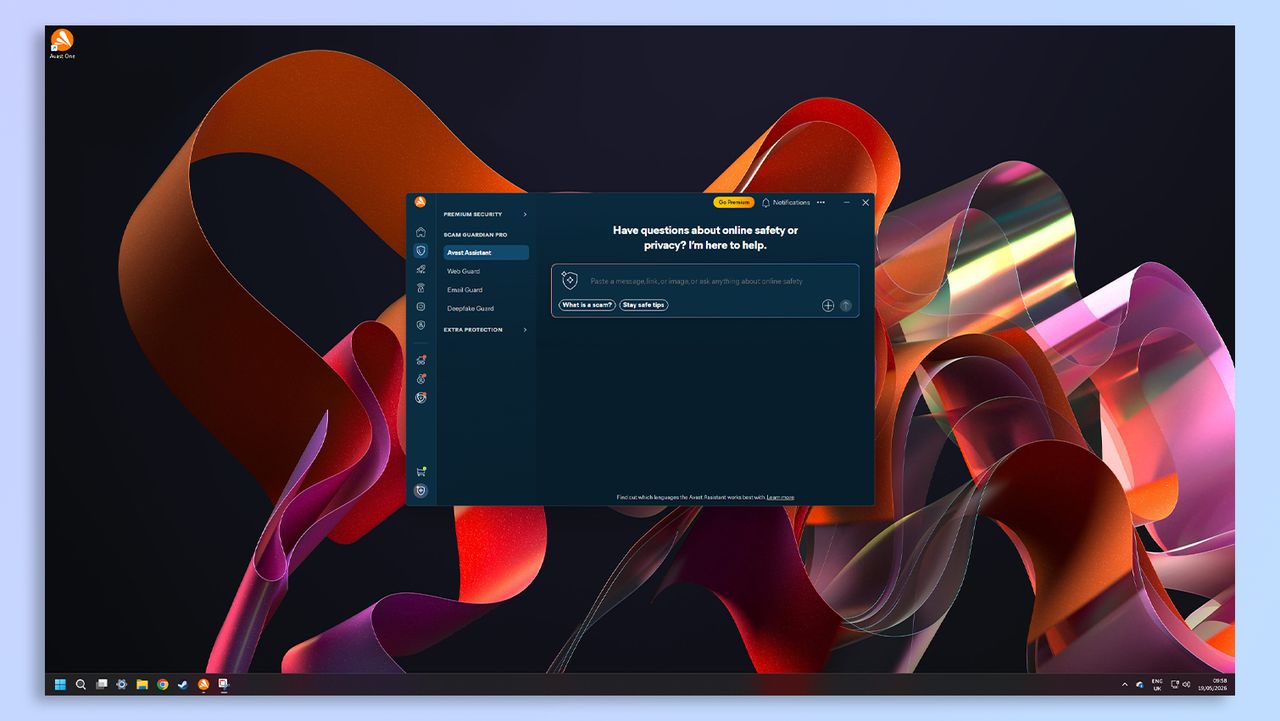Open the Learn more link
The image size is (1280, 721).
pyautogui.click(x=780, y=497)
